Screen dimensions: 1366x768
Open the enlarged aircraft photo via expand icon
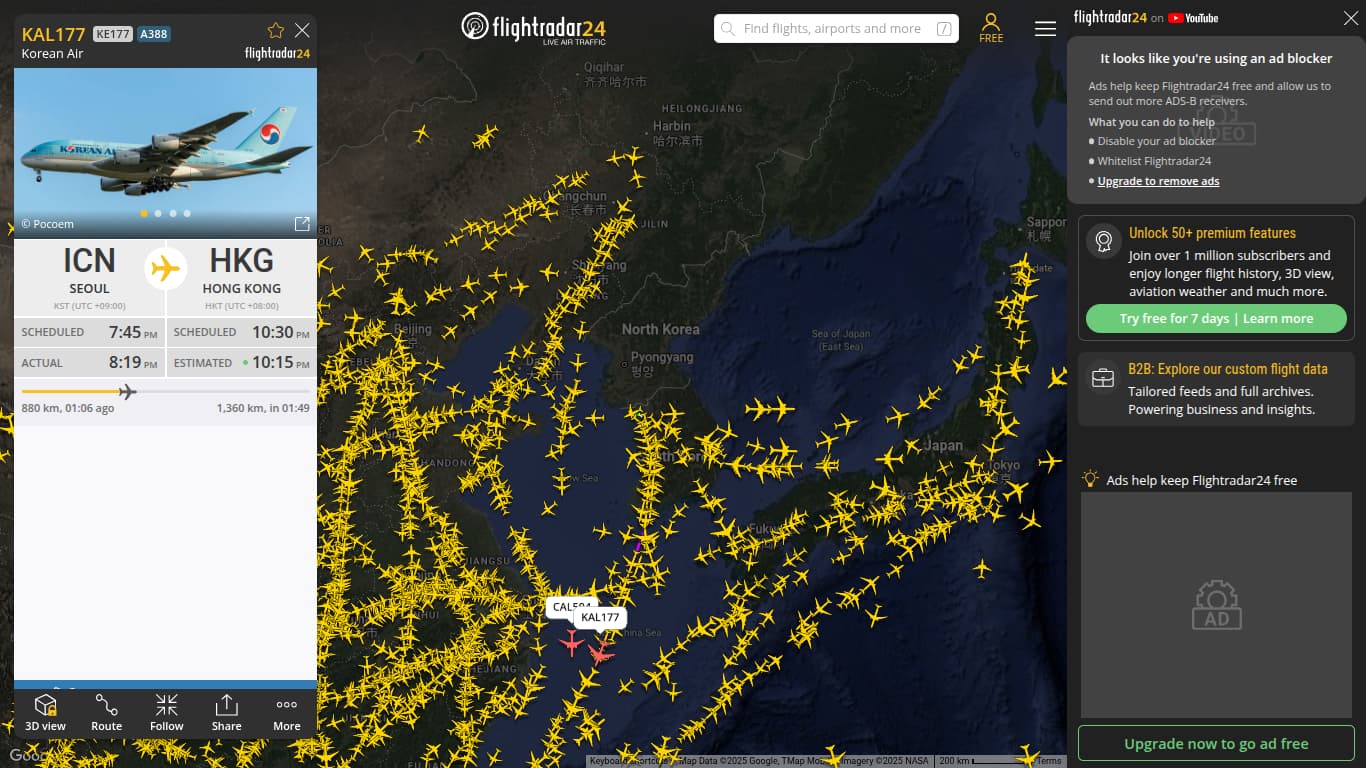coord(302,224)
